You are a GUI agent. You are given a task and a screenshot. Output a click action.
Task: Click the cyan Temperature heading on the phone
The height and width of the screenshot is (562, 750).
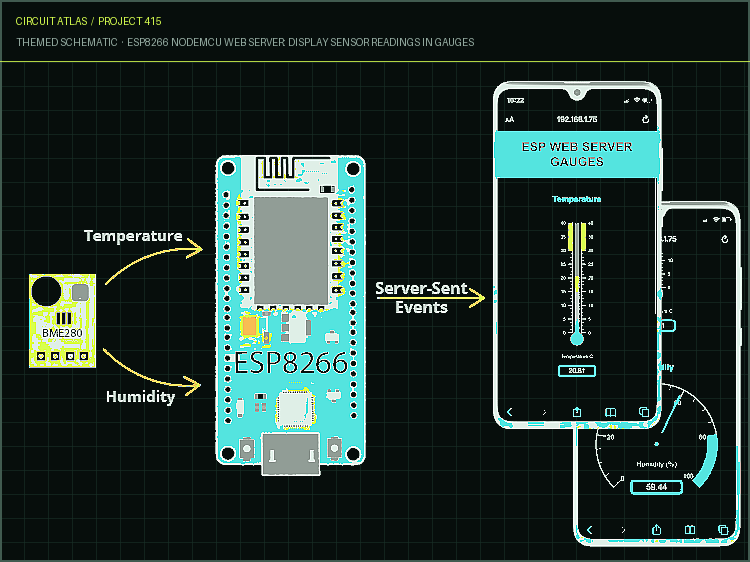577,199
